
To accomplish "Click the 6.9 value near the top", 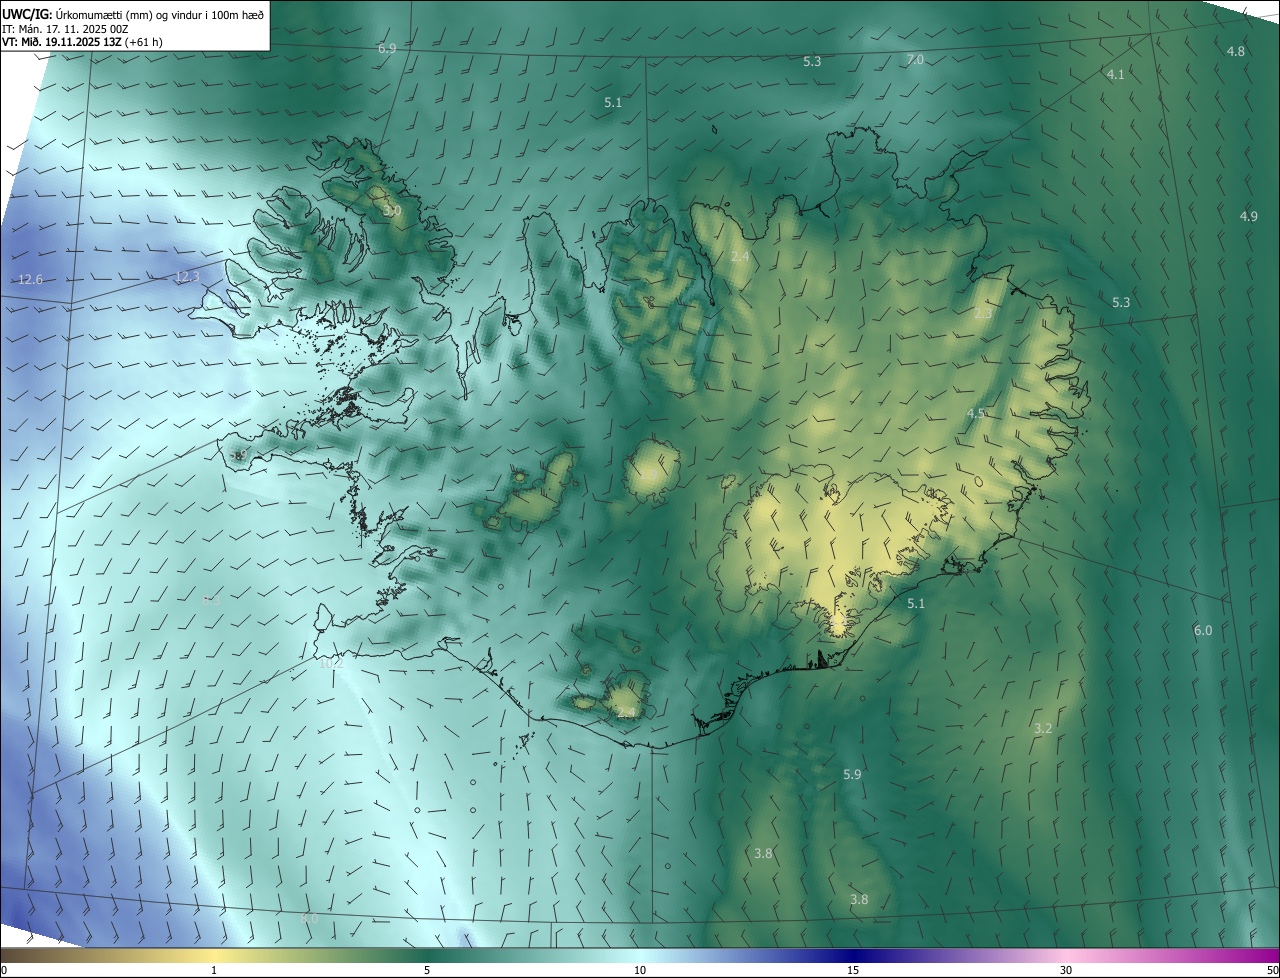I will click(387, 49).
